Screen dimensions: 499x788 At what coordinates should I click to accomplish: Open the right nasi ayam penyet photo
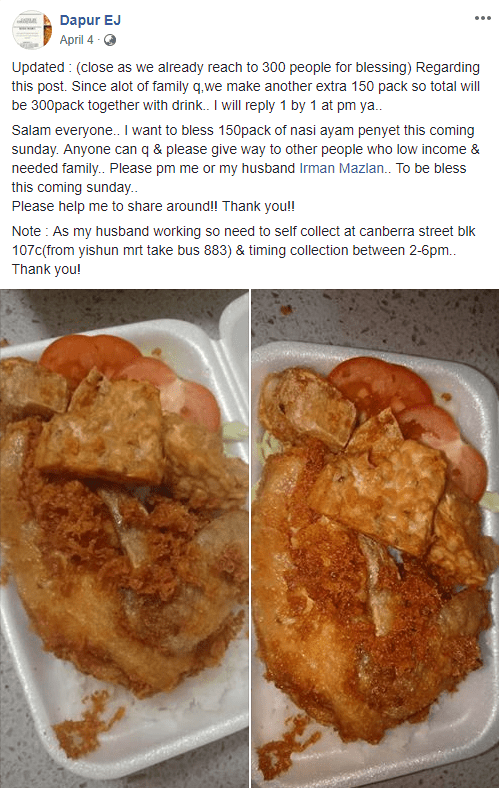point(375,538)
